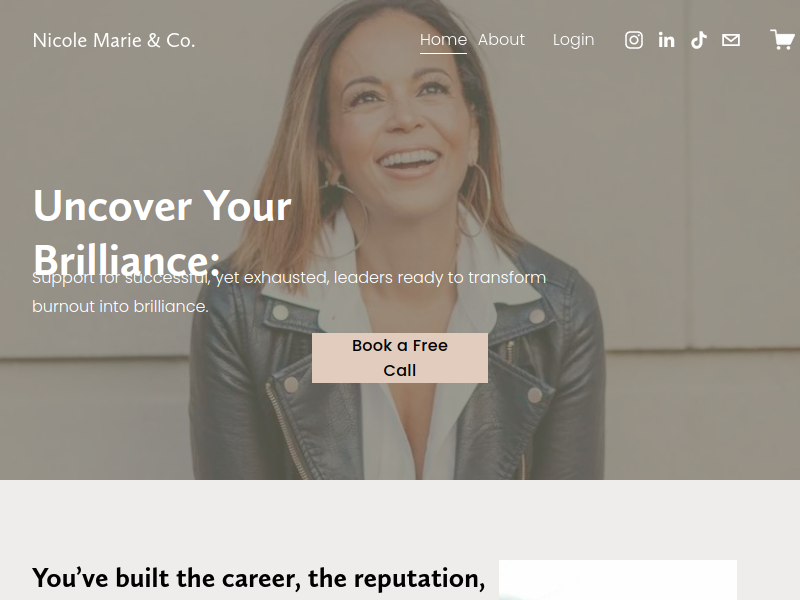
Task: Book a Free Call button
Action: click(x=399, y=358)
